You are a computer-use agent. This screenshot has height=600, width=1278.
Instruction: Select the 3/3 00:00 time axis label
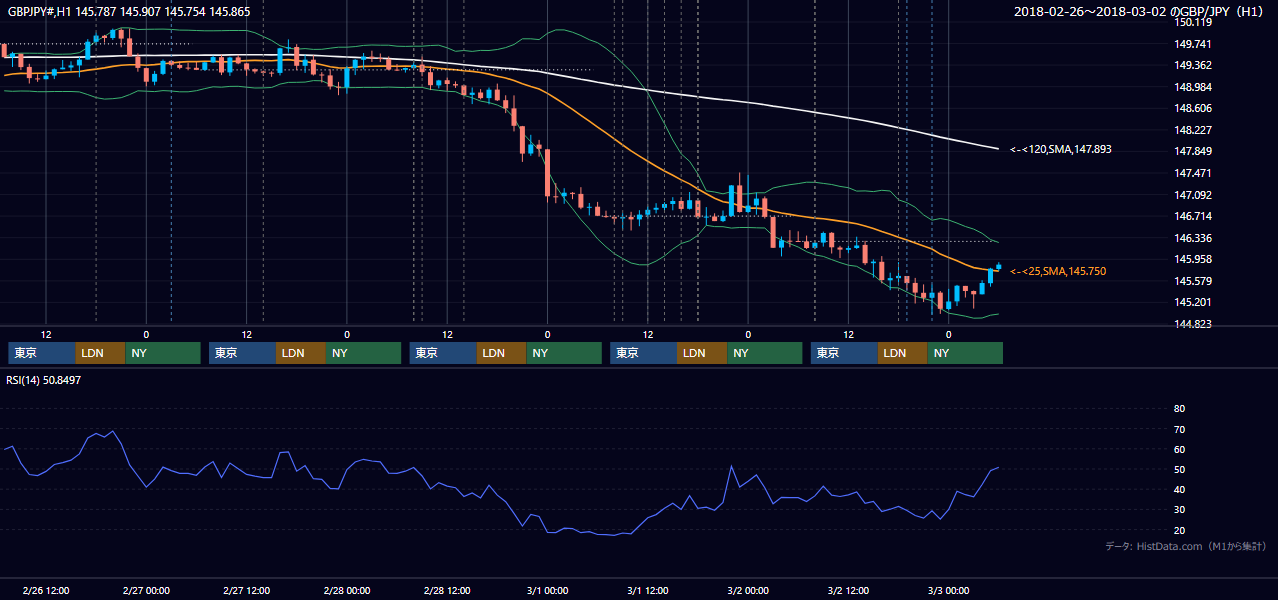pos(949,590)
